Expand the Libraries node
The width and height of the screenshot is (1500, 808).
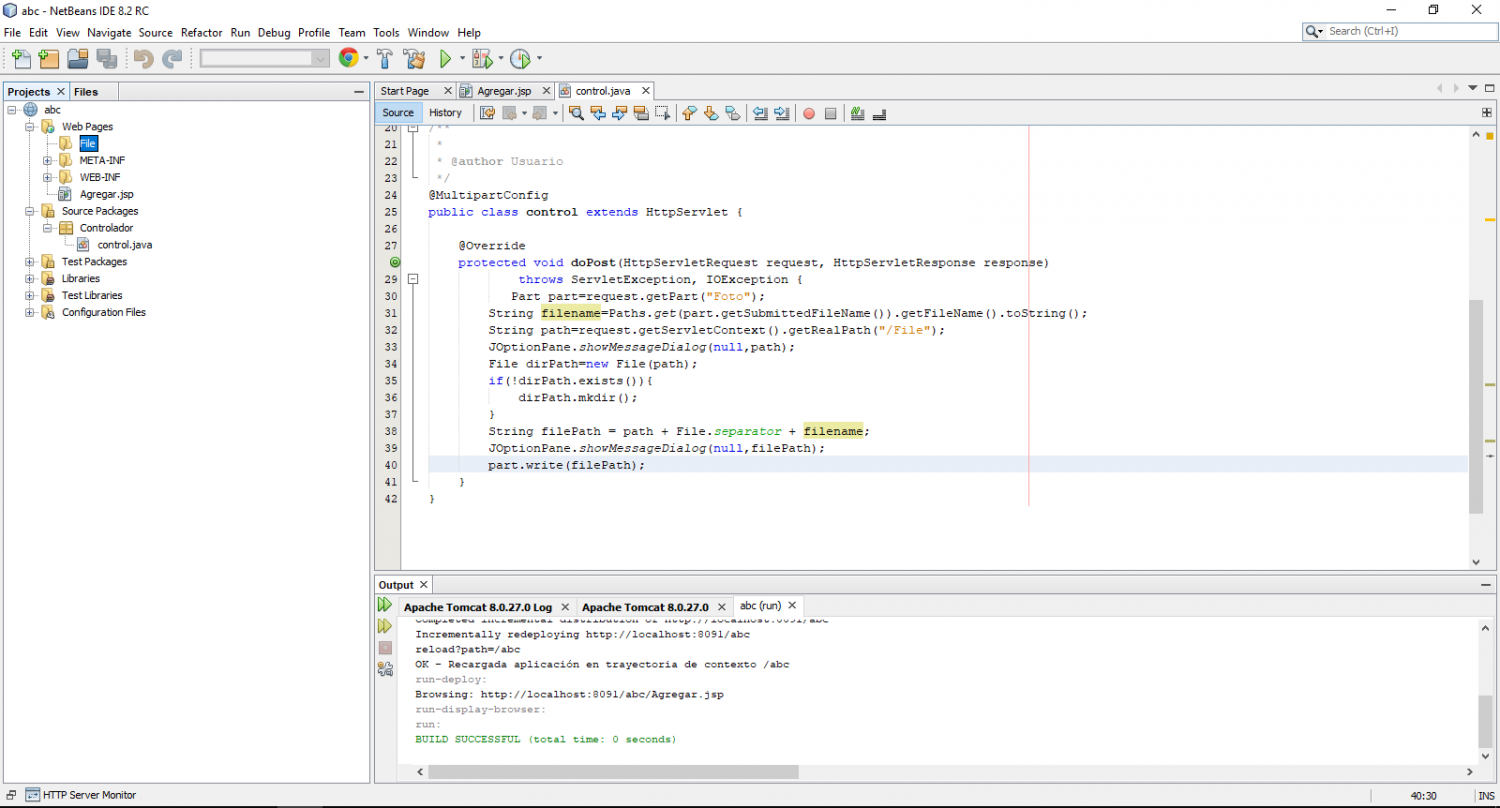pyautogui.click(x=30, y=279)
